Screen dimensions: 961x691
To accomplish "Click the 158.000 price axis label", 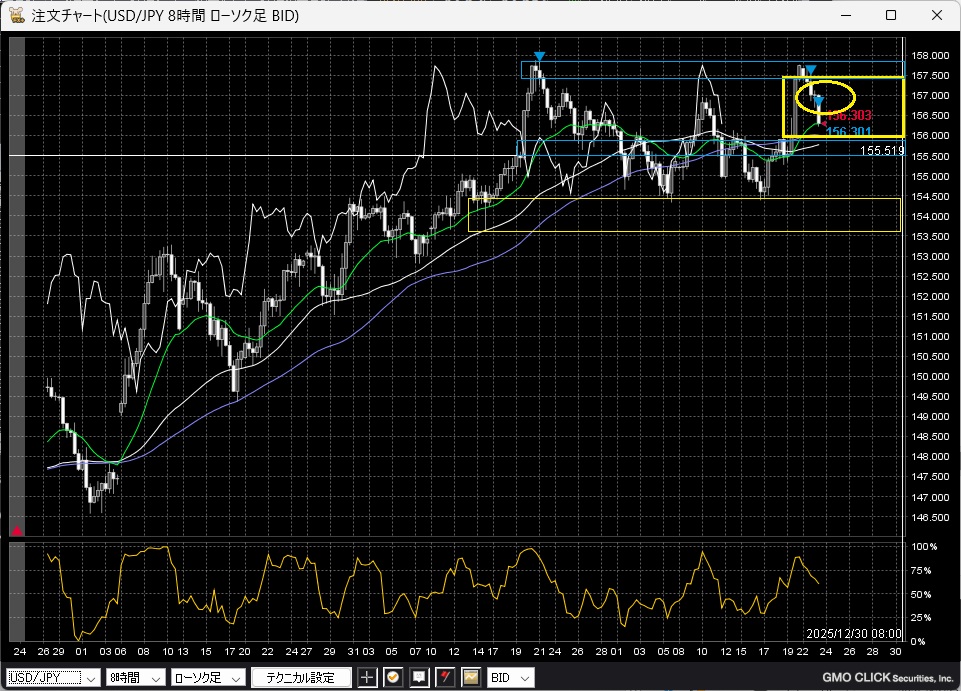I will (930, 56).
